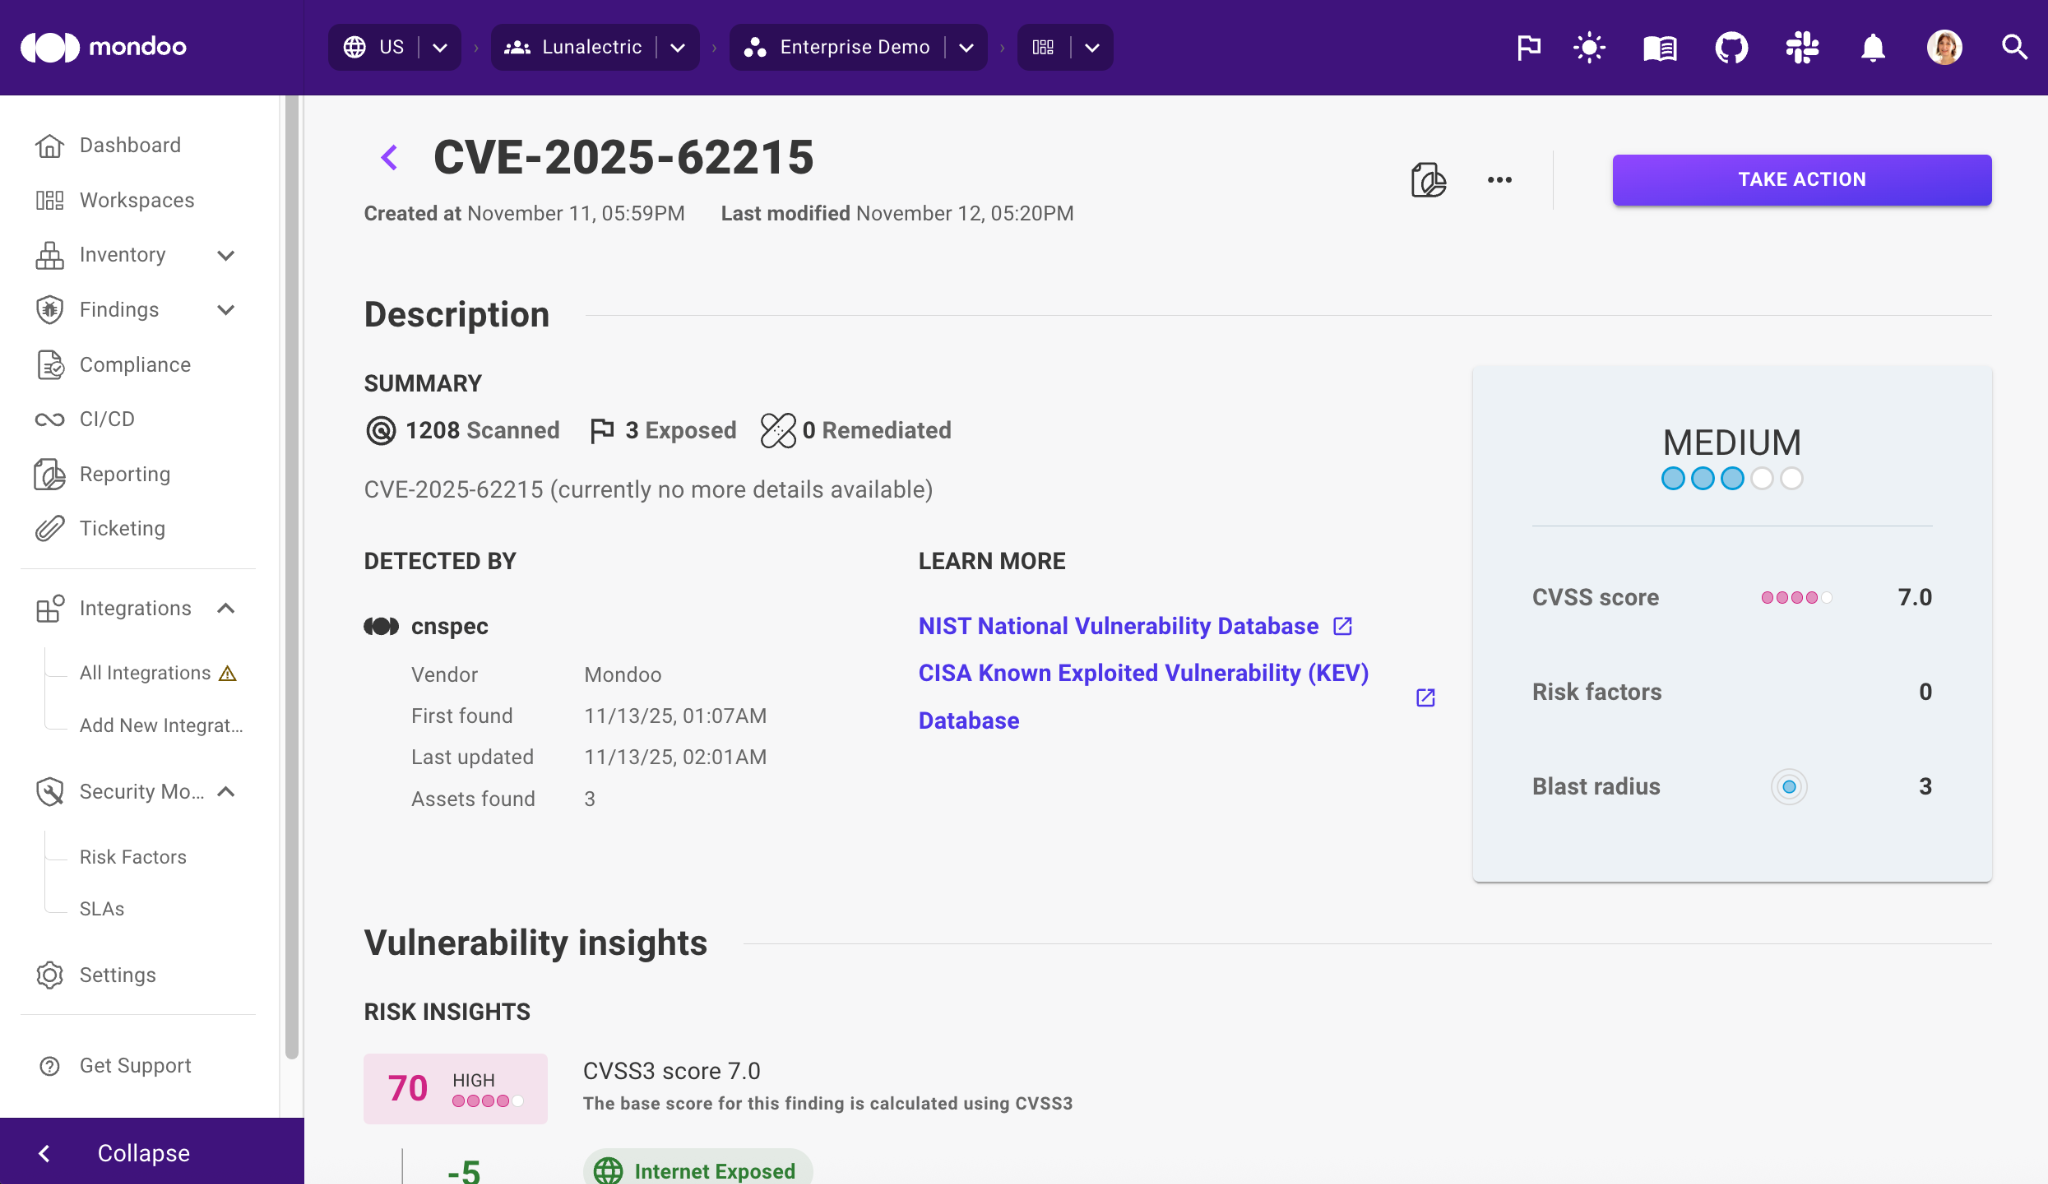Open the three-dot more options menu
This screenshot has height=1184, width=2048.
[1499, 180]
